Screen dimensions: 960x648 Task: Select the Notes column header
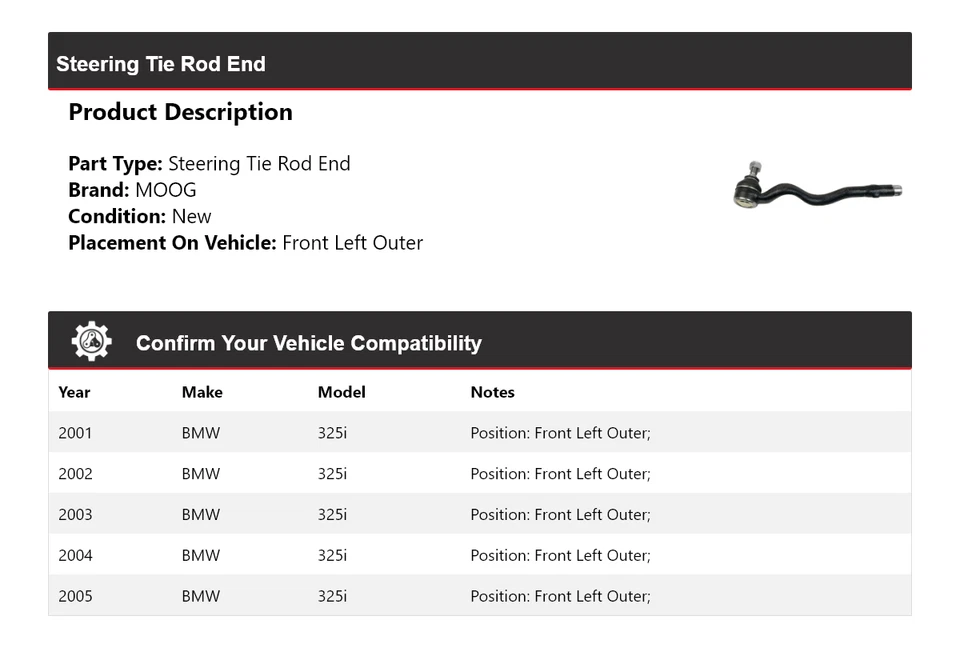coord(492,392)
